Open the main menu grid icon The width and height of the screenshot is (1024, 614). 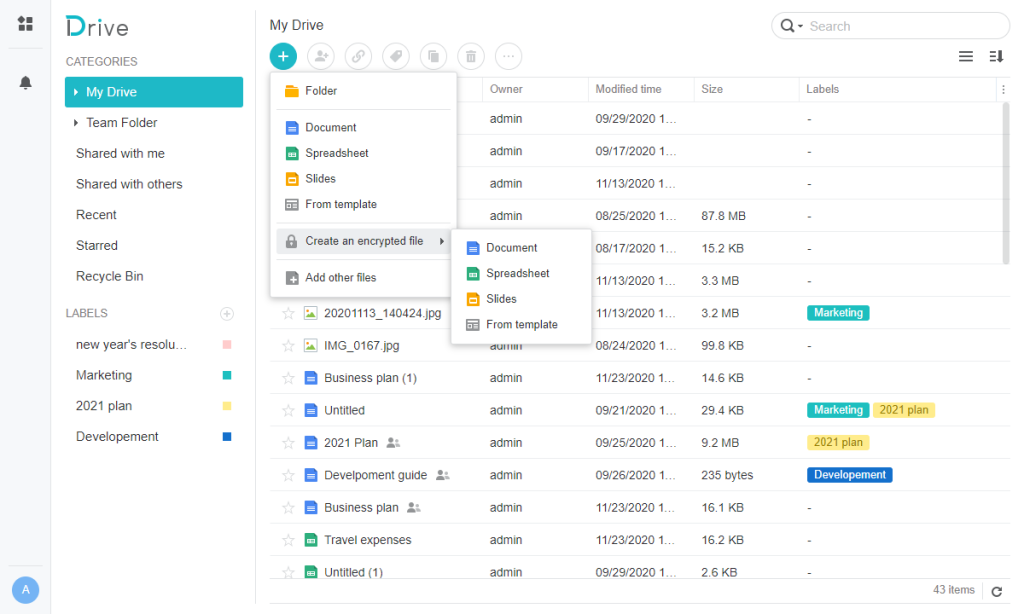(x=25, y=24)
